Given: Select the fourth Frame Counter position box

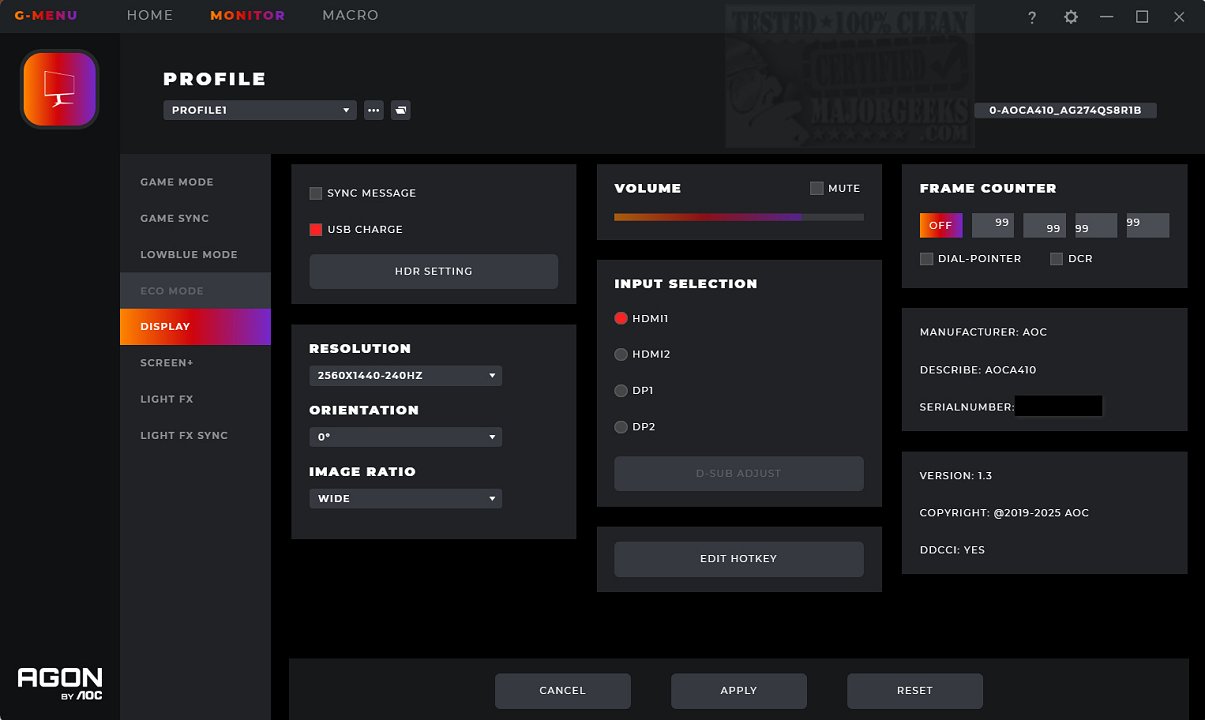Looking at the screenshot, I should point(1096,225).
